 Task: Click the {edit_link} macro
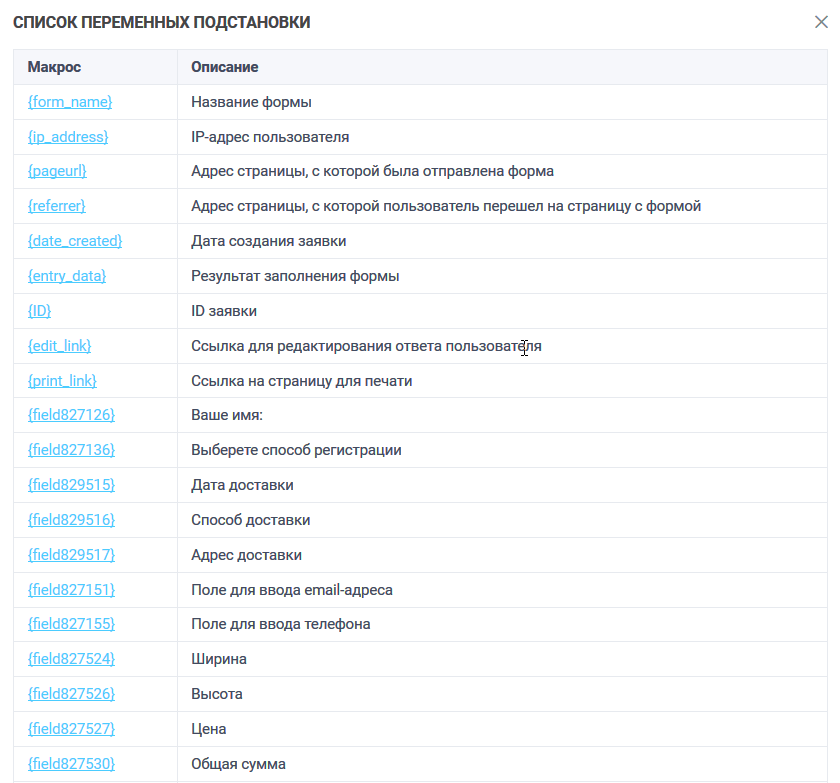(x=60, y=346)
